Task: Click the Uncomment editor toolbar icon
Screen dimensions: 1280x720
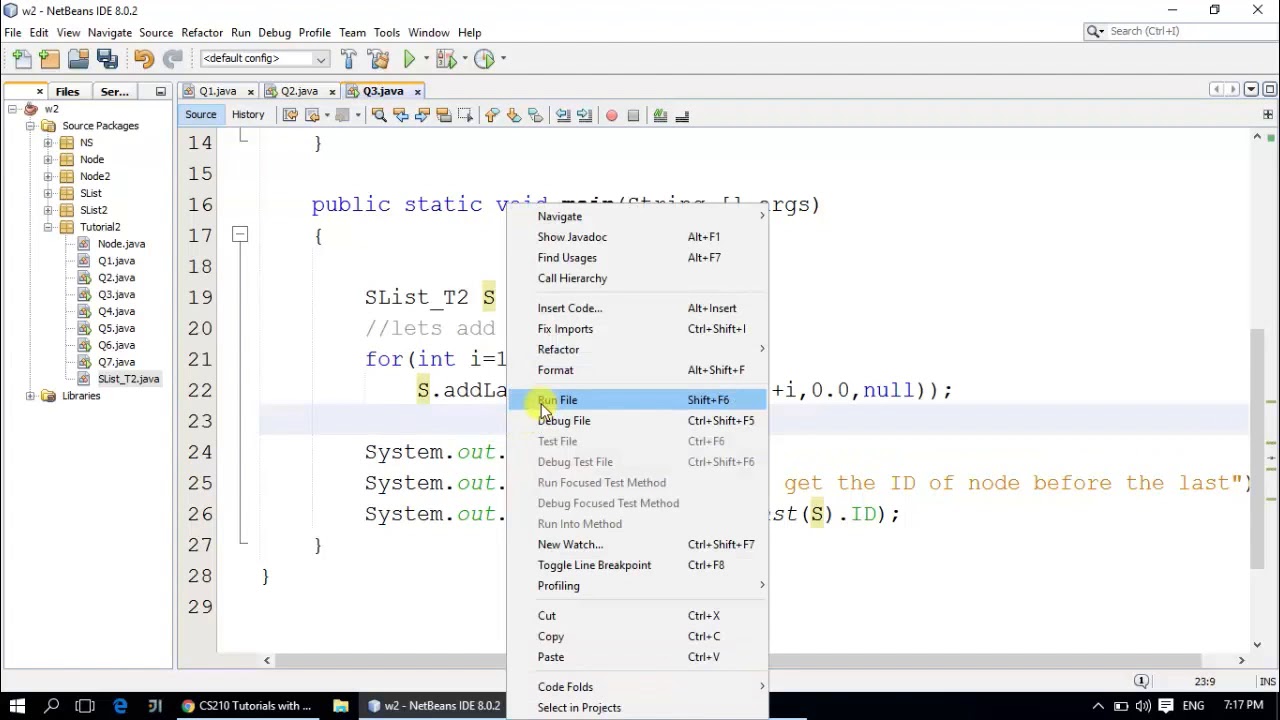Action: (x=682, y=115)
